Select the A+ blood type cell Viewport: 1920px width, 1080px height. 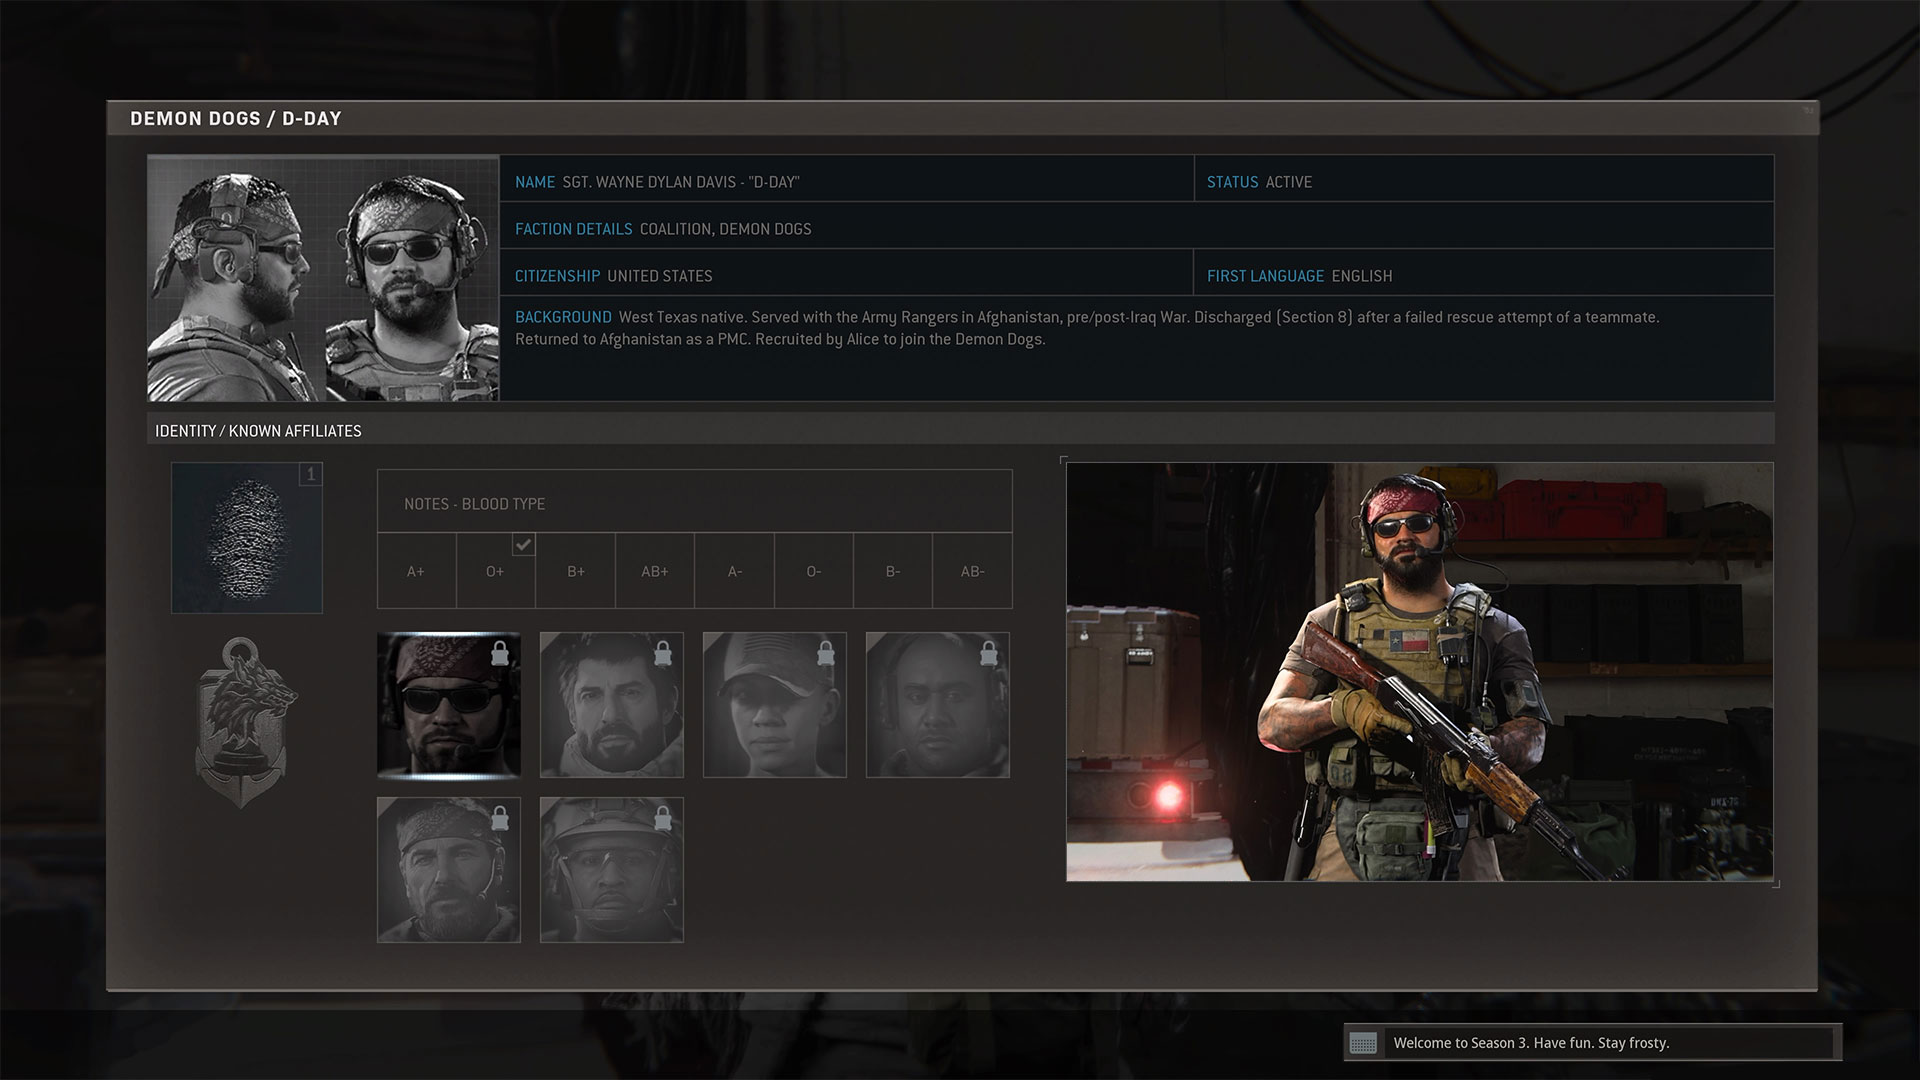[416, 571]
